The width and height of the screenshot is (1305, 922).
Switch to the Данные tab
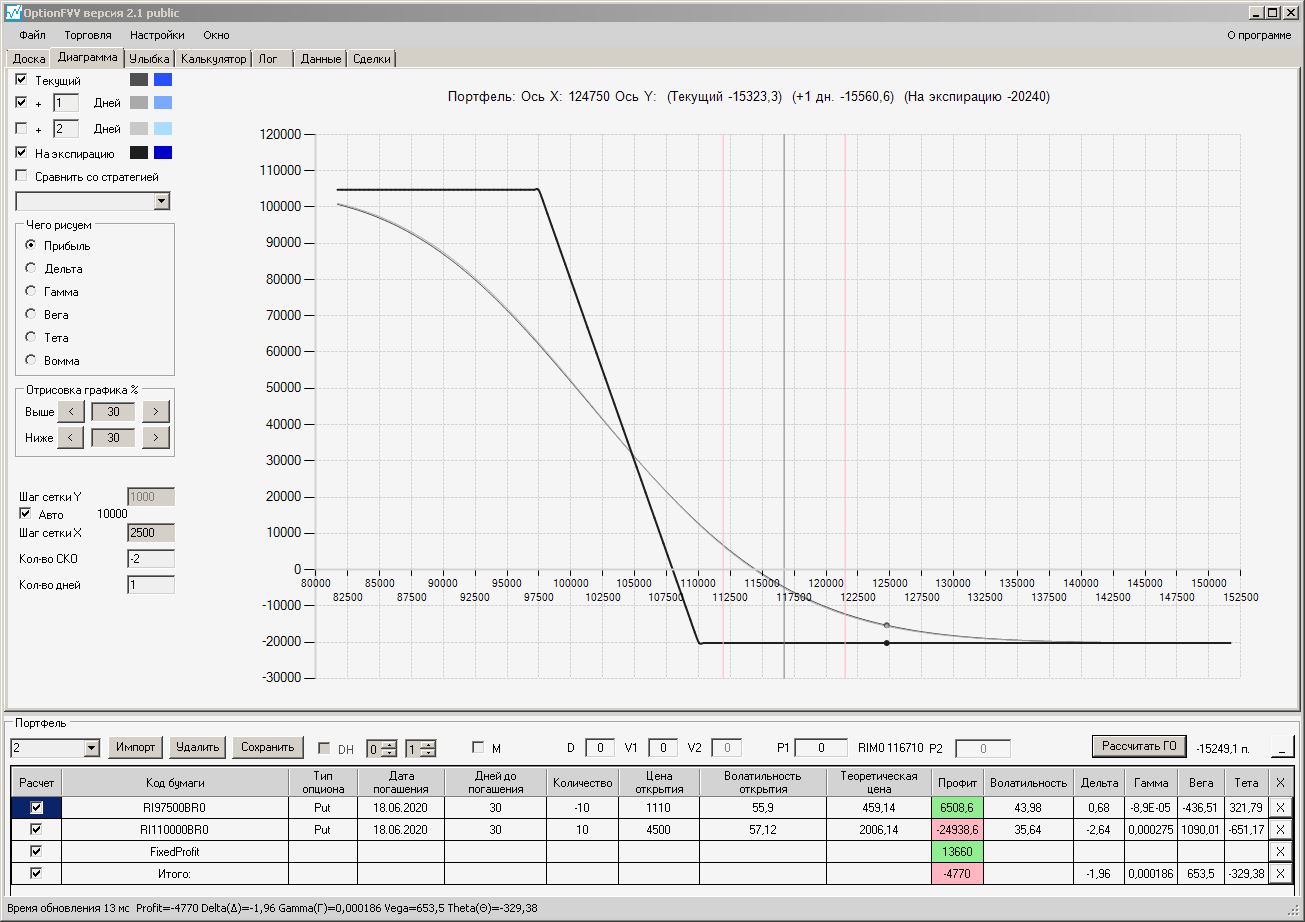(321, 59)
